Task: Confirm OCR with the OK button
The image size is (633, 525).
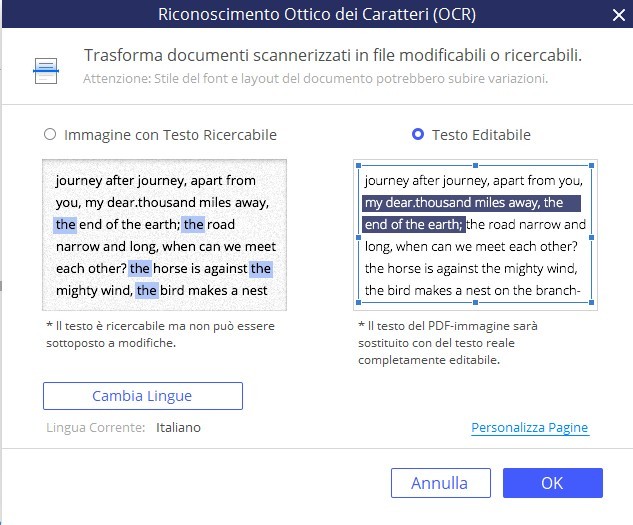Action: (552, 483)
